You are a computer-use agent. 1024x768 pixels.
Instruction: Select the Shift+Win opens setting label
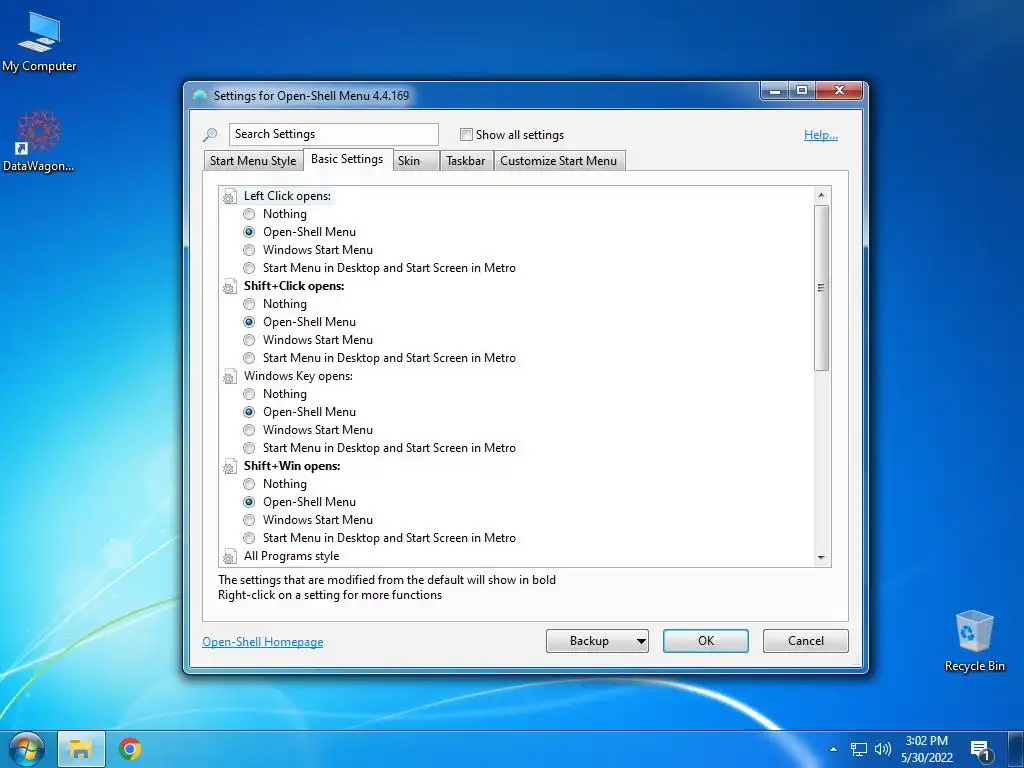click(x=292, y=466)
